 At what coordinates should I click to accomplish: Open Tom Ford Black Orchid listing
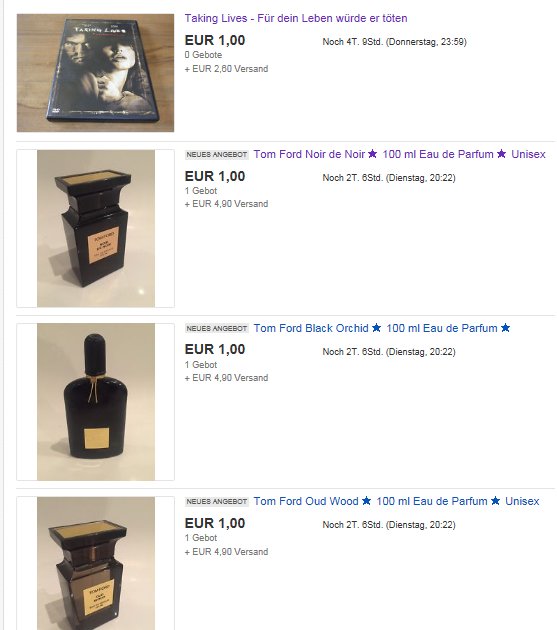click(382, 328)
